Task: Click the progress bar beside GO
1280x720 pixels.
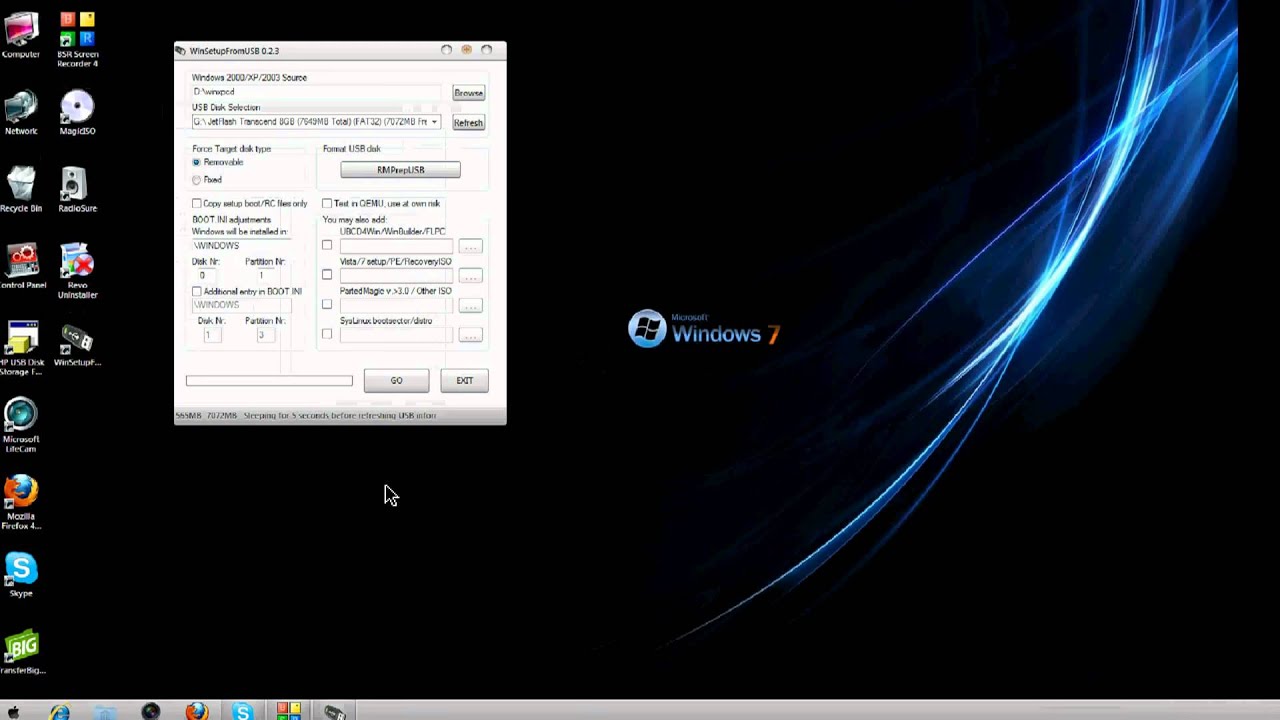Action: click(x=269, y=381)
